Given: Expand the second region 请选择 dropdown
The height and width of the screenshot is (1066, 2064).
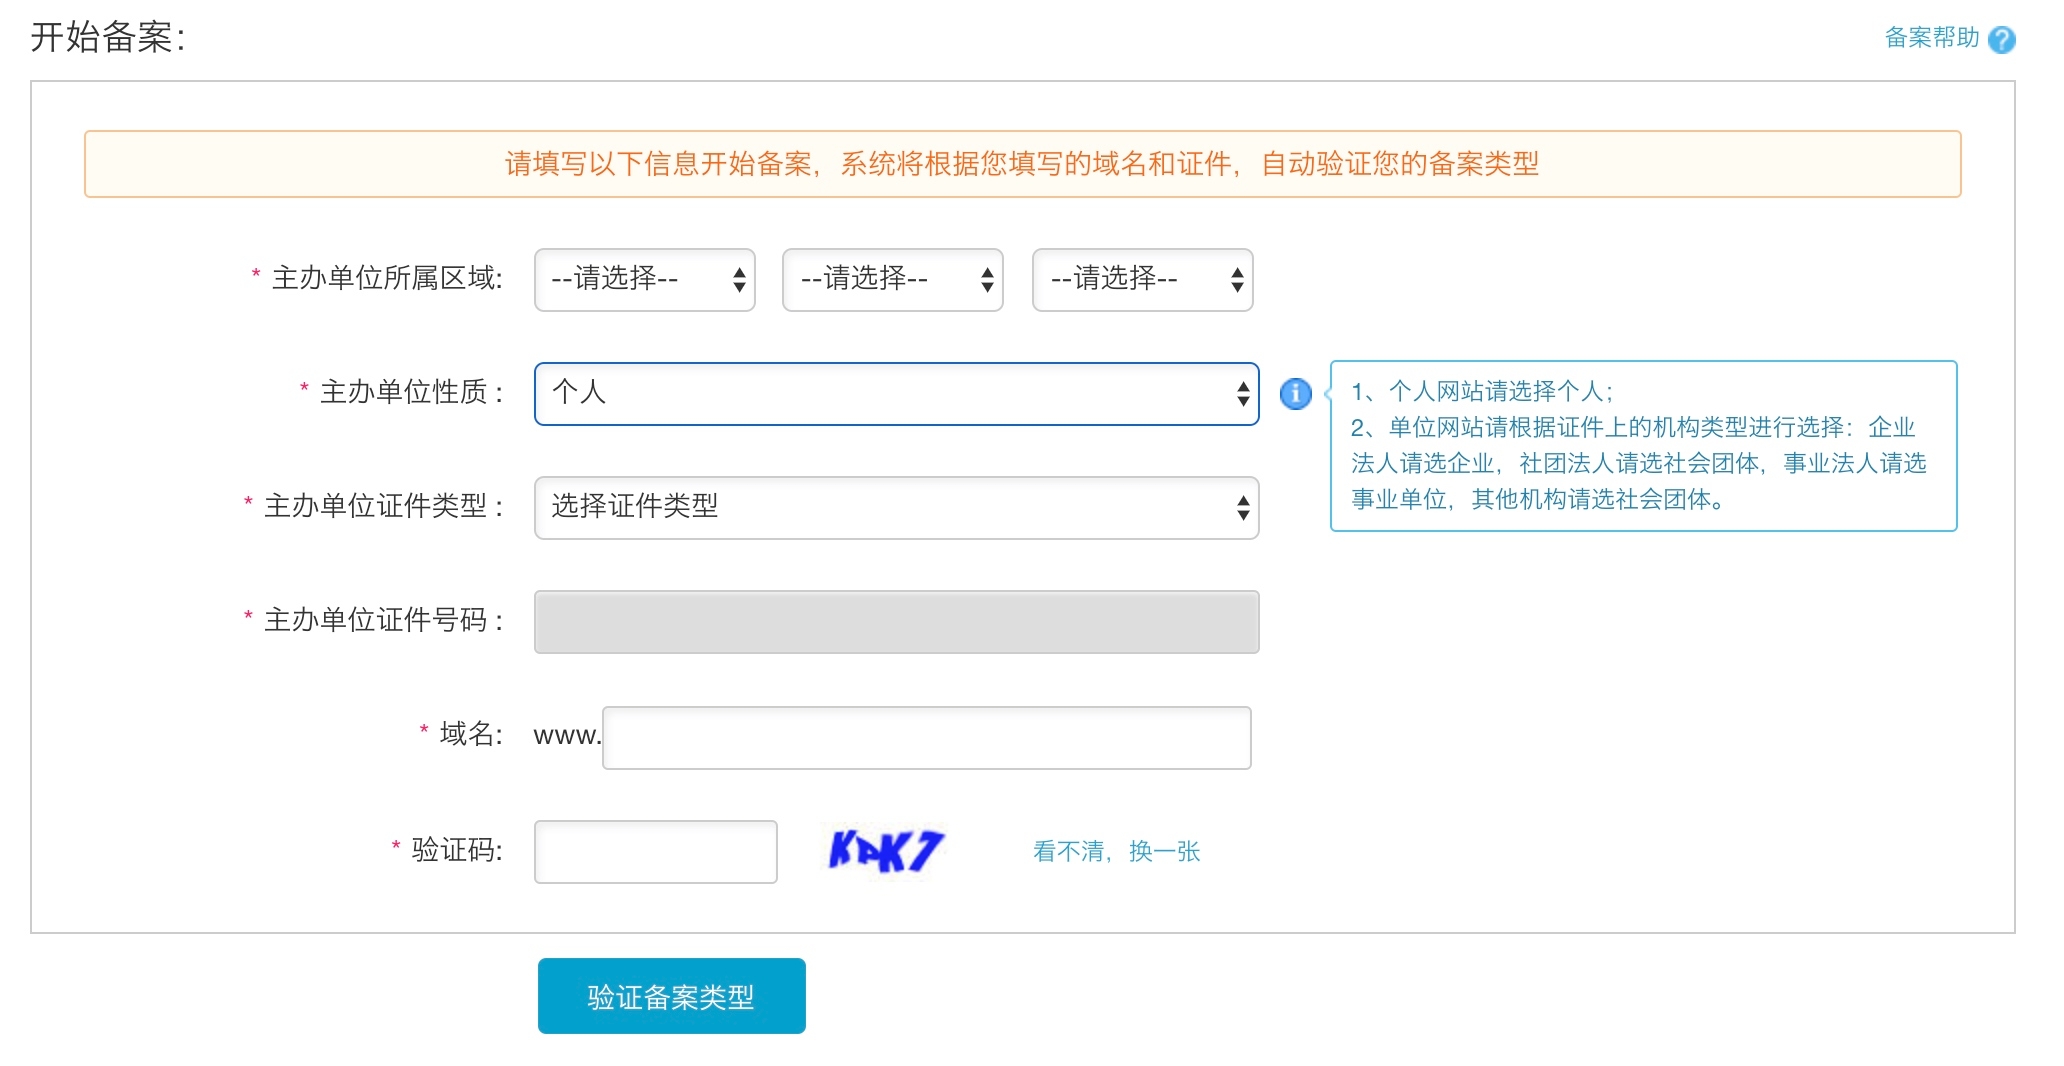Looking at the screenshot, I should tap(892, 280).
